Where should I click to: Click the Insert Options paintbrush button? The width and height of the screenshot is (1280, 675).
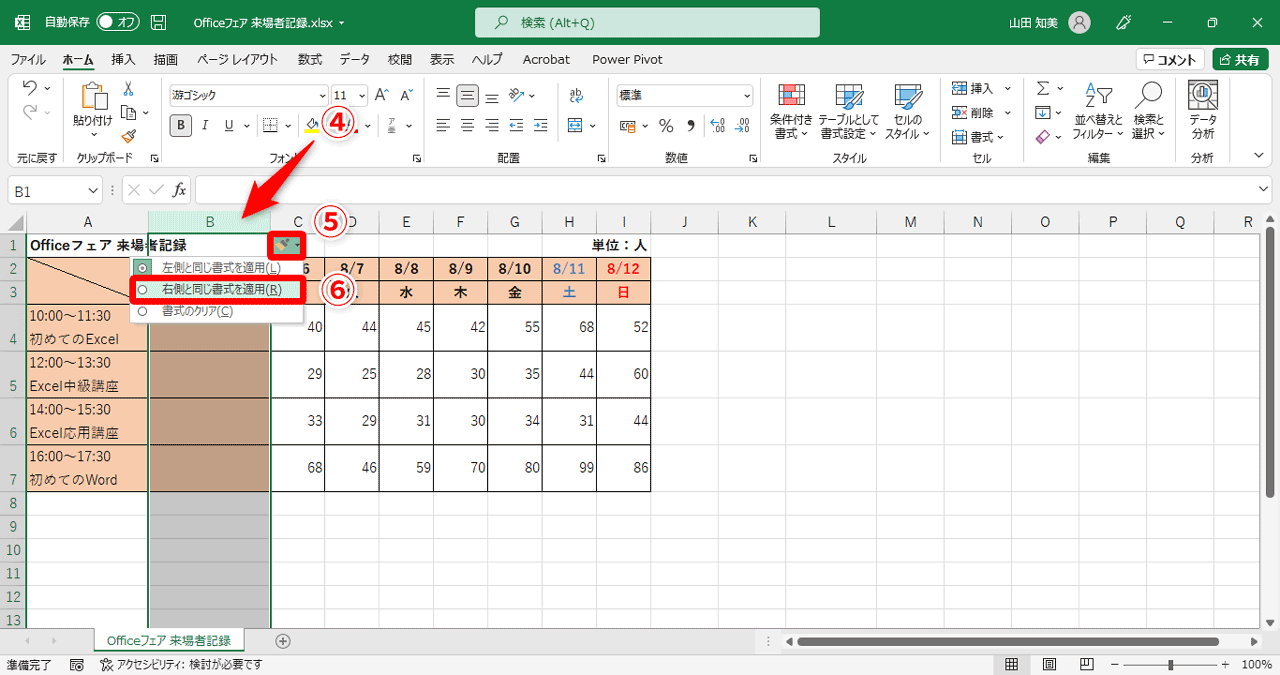(287, 244)
